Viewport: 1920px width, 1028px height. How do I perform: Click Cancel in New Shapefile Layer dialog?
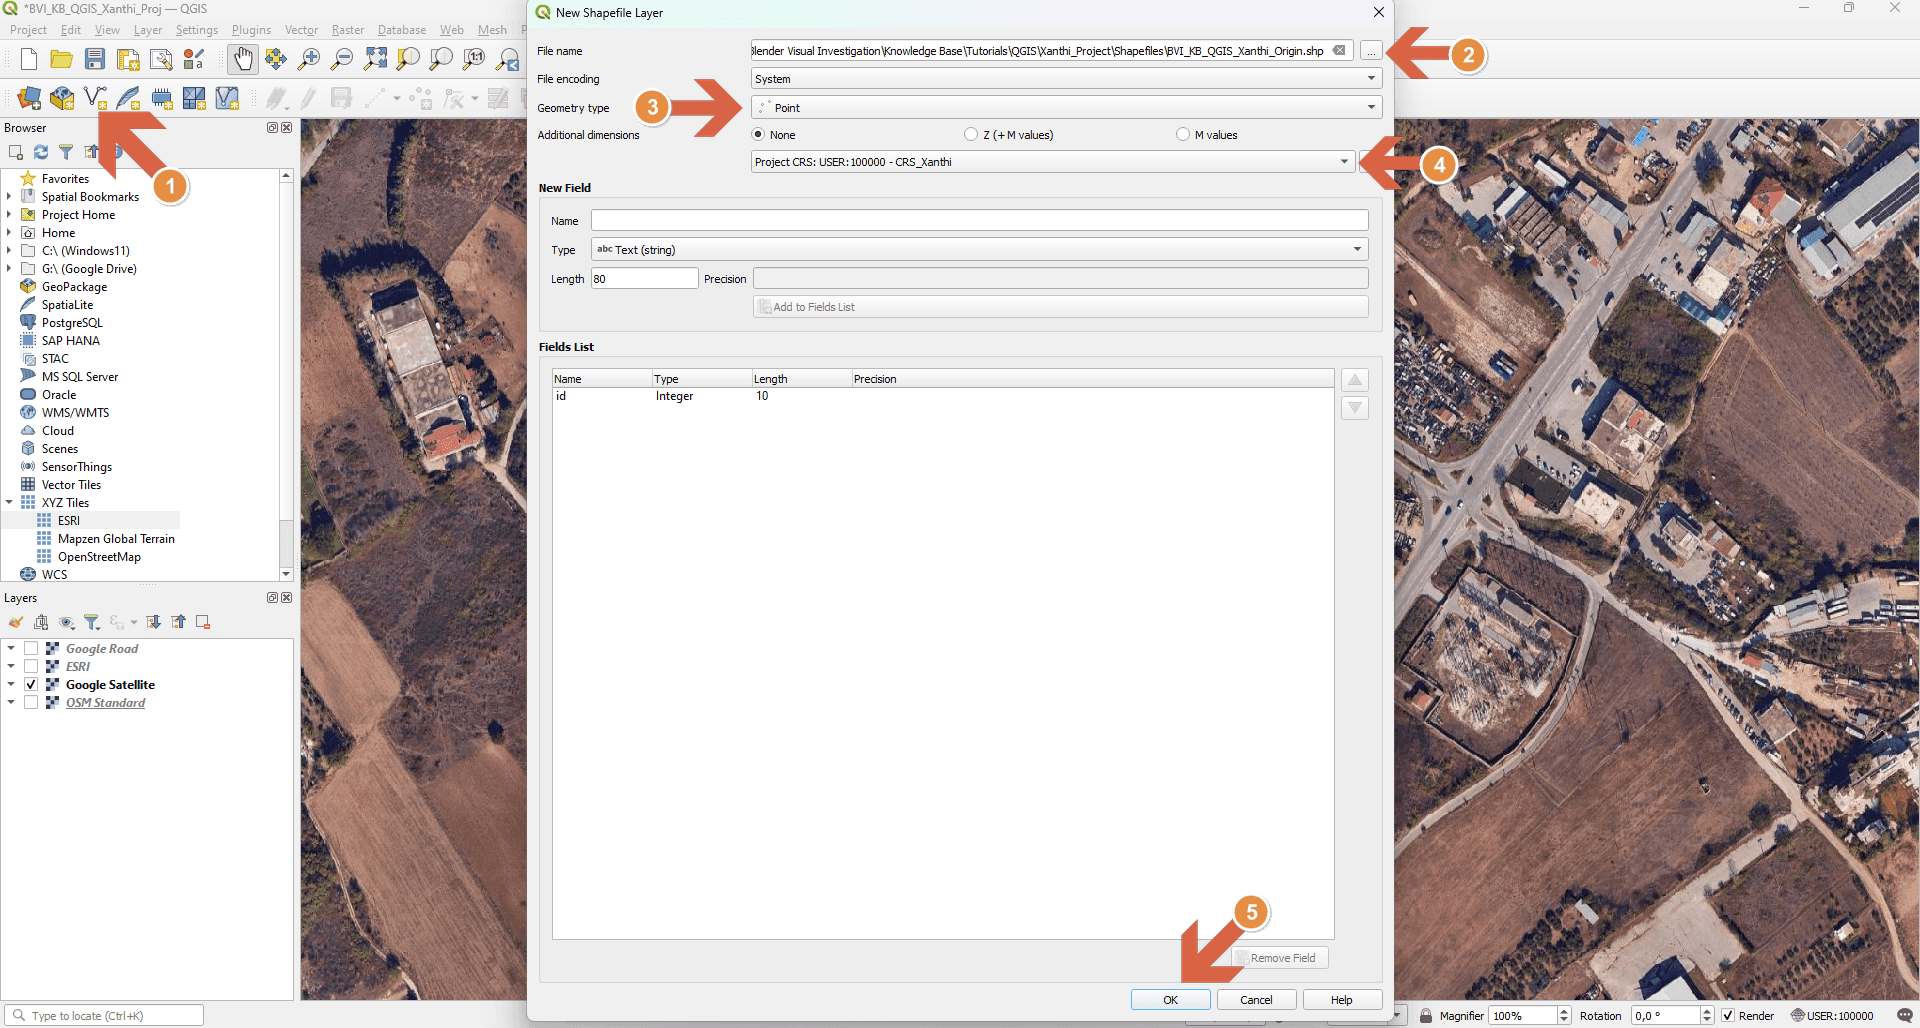click(1256, 1000)
